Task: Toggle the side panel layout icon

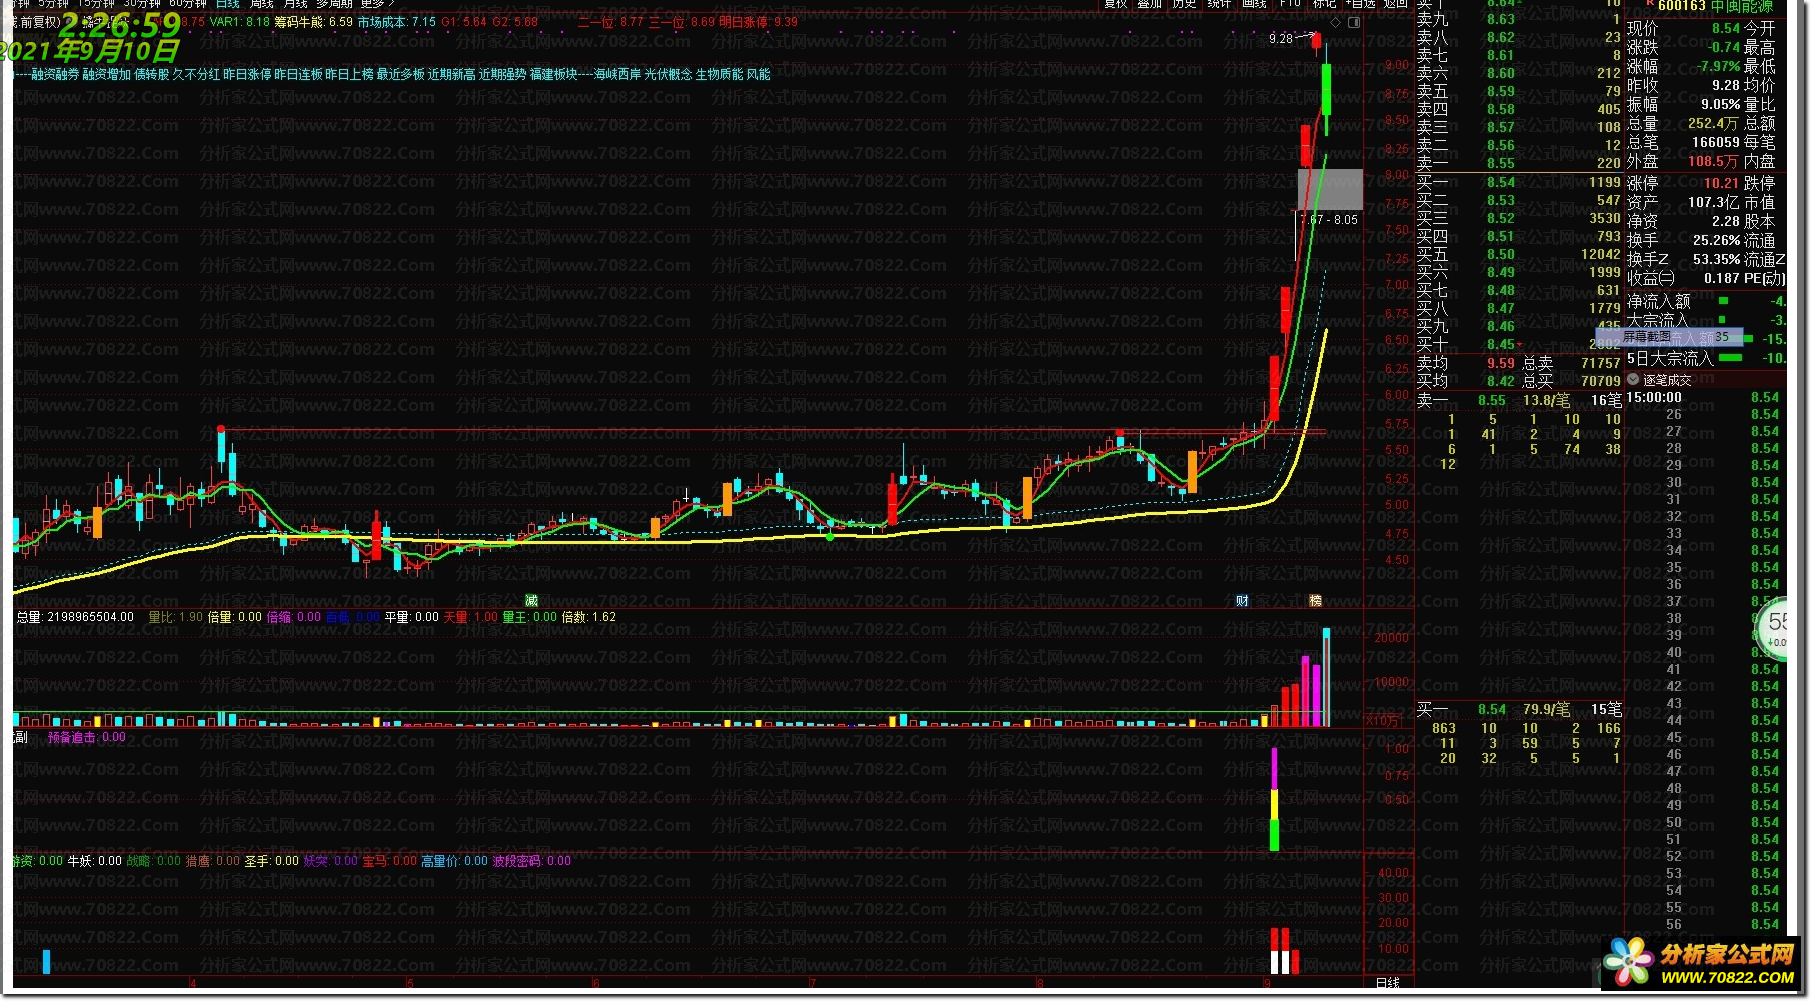Action: [x=1353, y=21]
